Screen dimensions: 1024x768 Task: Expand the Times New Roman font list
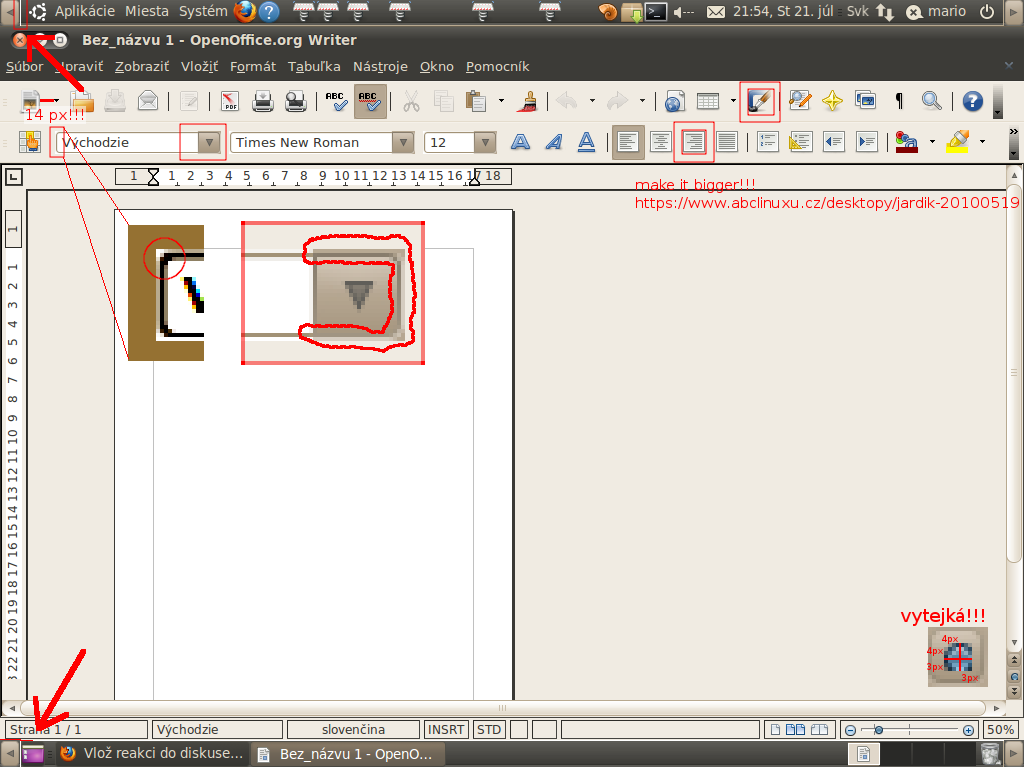tap(403, 142)
